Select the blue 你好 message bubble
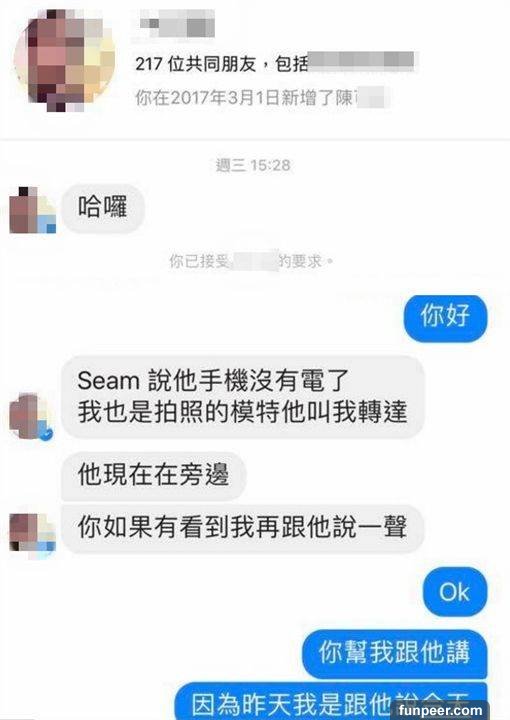510x720 pixels. [445, 317]
